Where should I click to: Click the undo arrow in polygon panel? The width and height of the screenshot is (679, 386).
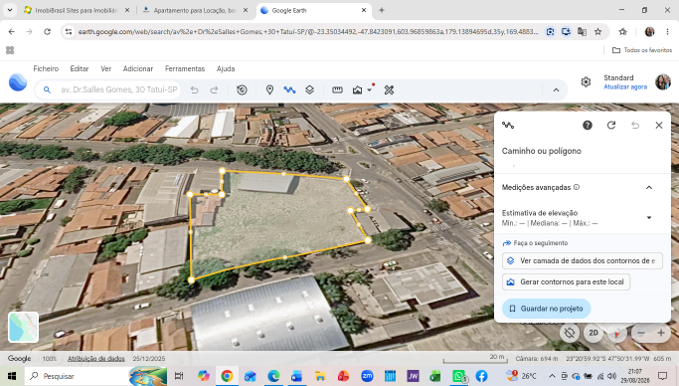tap(635, 125)
